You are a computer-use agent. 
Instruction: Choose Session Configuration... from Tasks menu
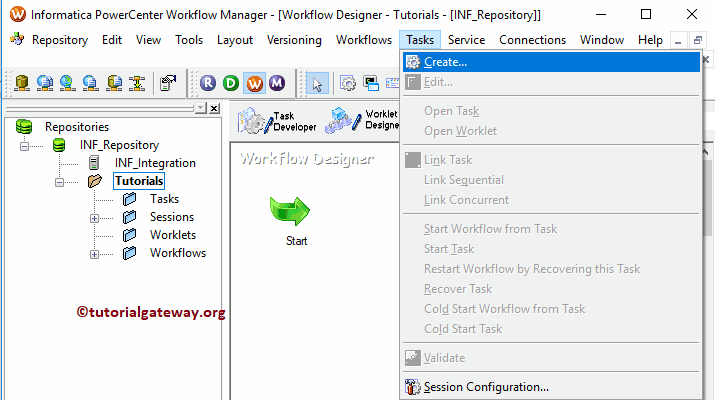tap(551, 387)
